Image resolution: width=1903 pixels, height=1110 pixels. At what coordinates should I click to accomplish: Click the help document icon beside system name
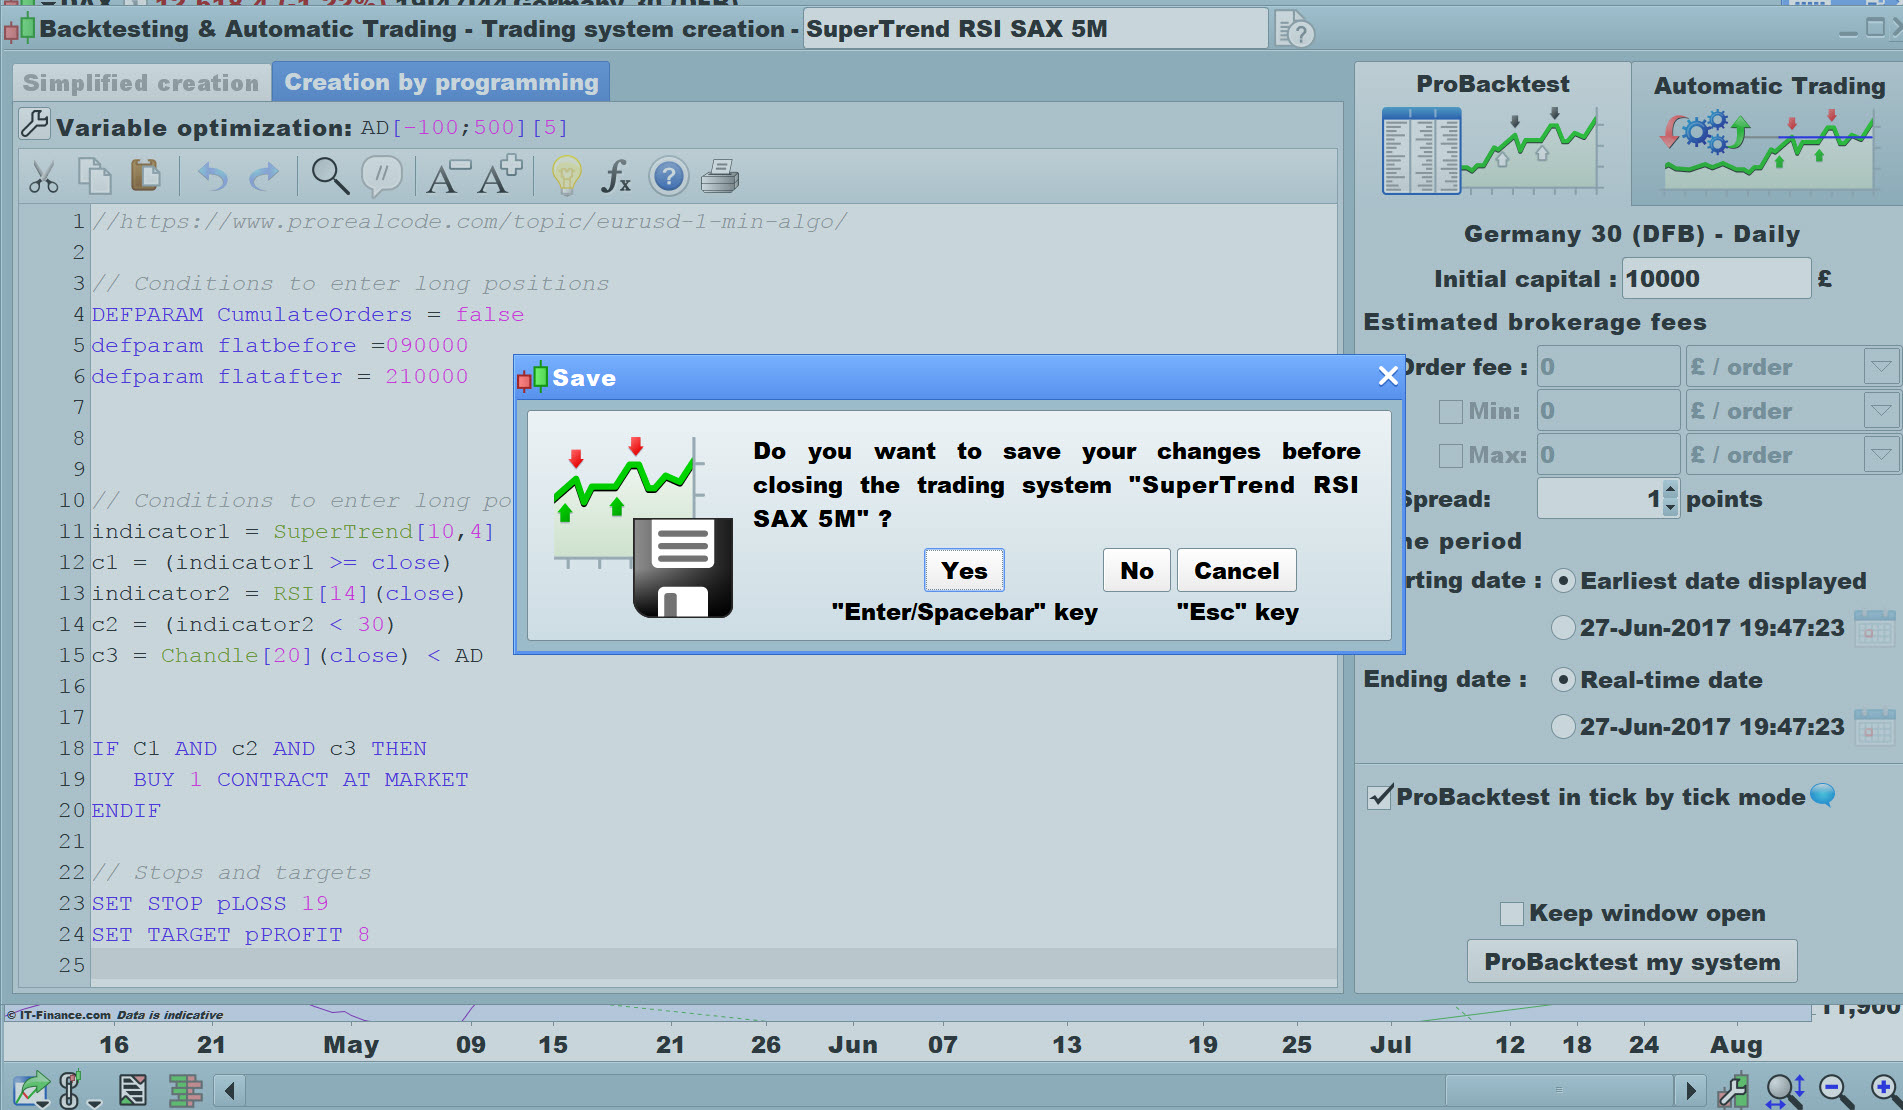[x=1294, y=29]
